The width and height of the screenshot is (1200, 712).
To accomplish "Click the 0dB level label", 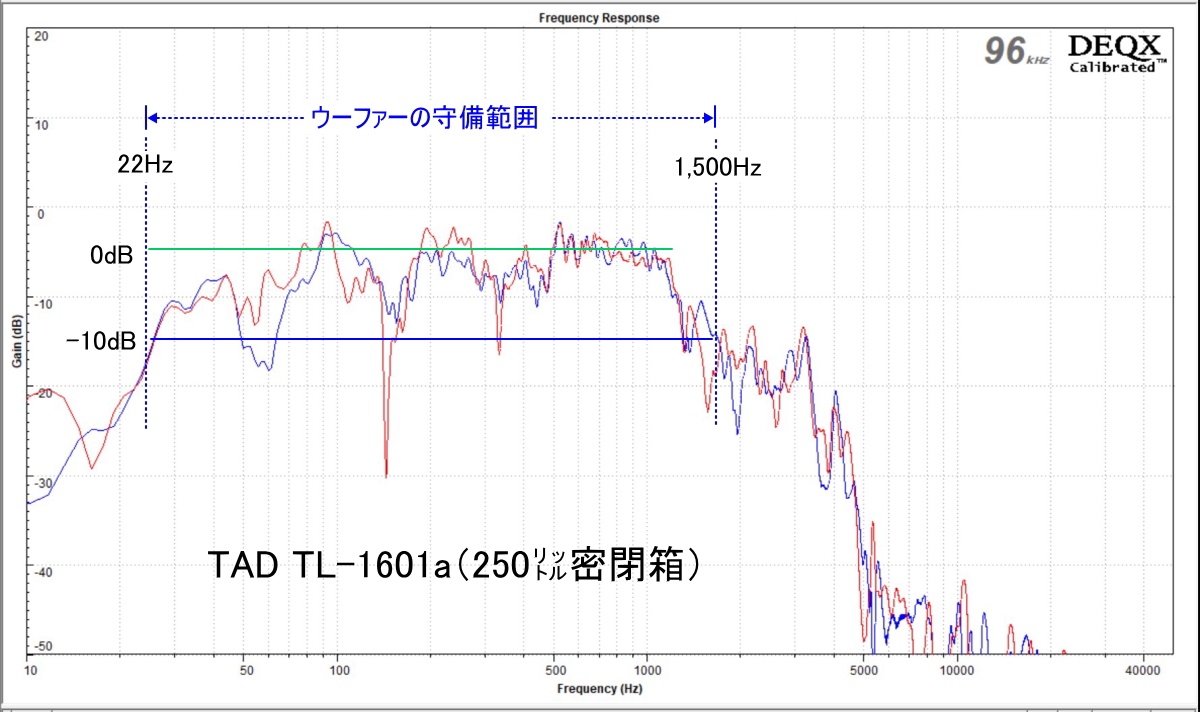I will coord(111,256).
